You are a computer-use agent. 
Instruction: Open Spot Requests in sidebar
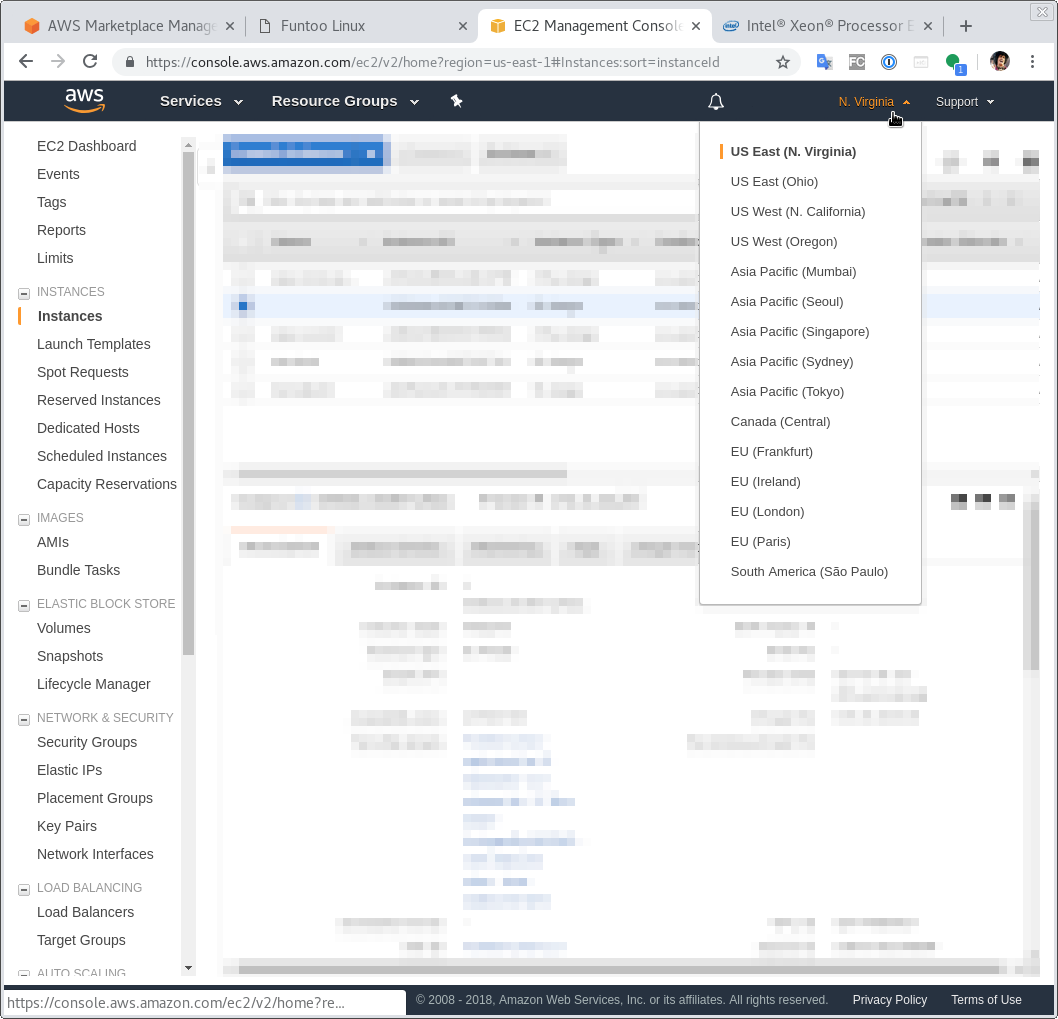click(x=82, y=373)
